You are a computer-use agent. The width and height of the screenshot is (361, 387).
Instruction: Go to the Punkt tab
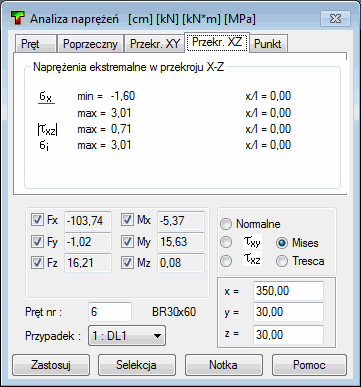(x=268, y=44)
